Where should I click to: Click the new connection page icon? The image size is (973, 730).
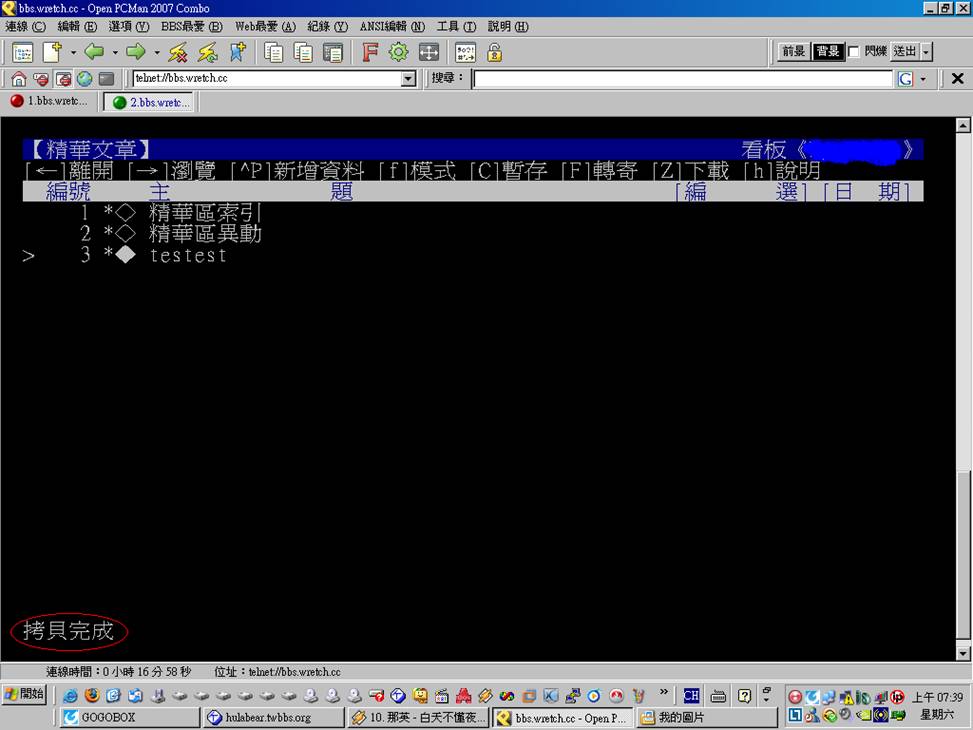tap(52, 52)
